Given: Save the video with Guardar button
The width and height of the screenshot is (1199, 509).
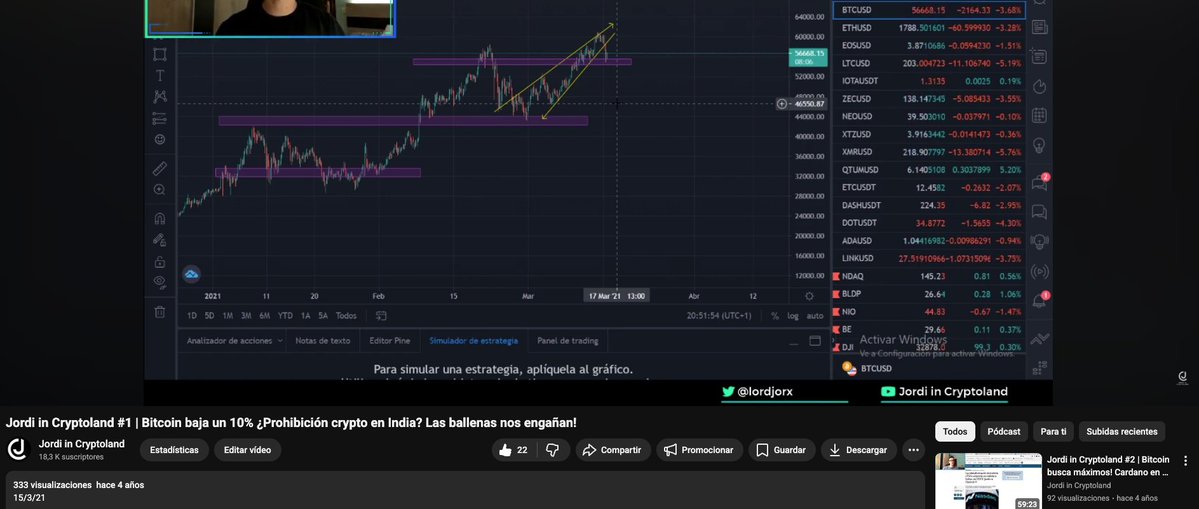Looking at the screenshot, I should click(781, 450).
